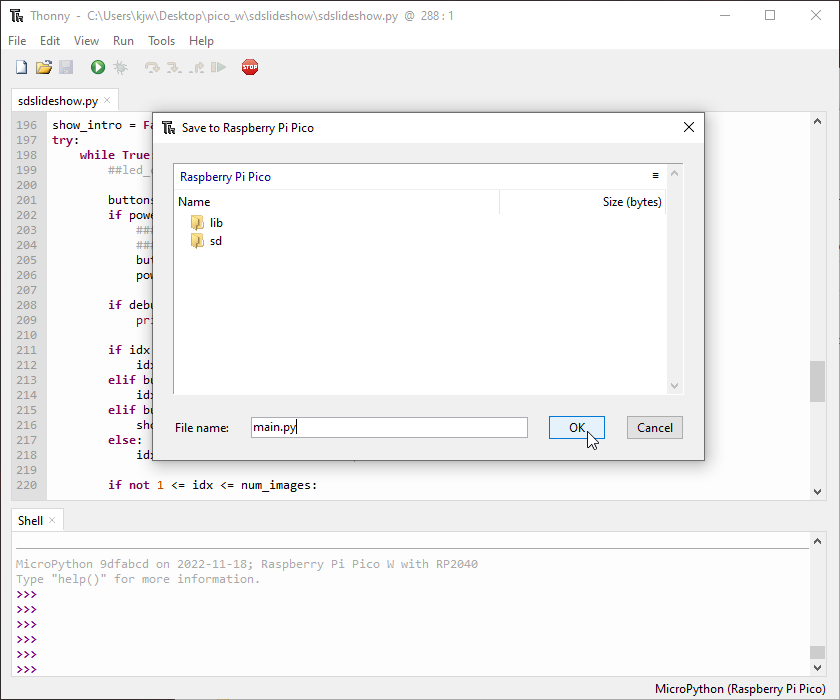The height and width of the screenshot is (700, 840).
Task: Select the lib folder row
Action: 419,222
